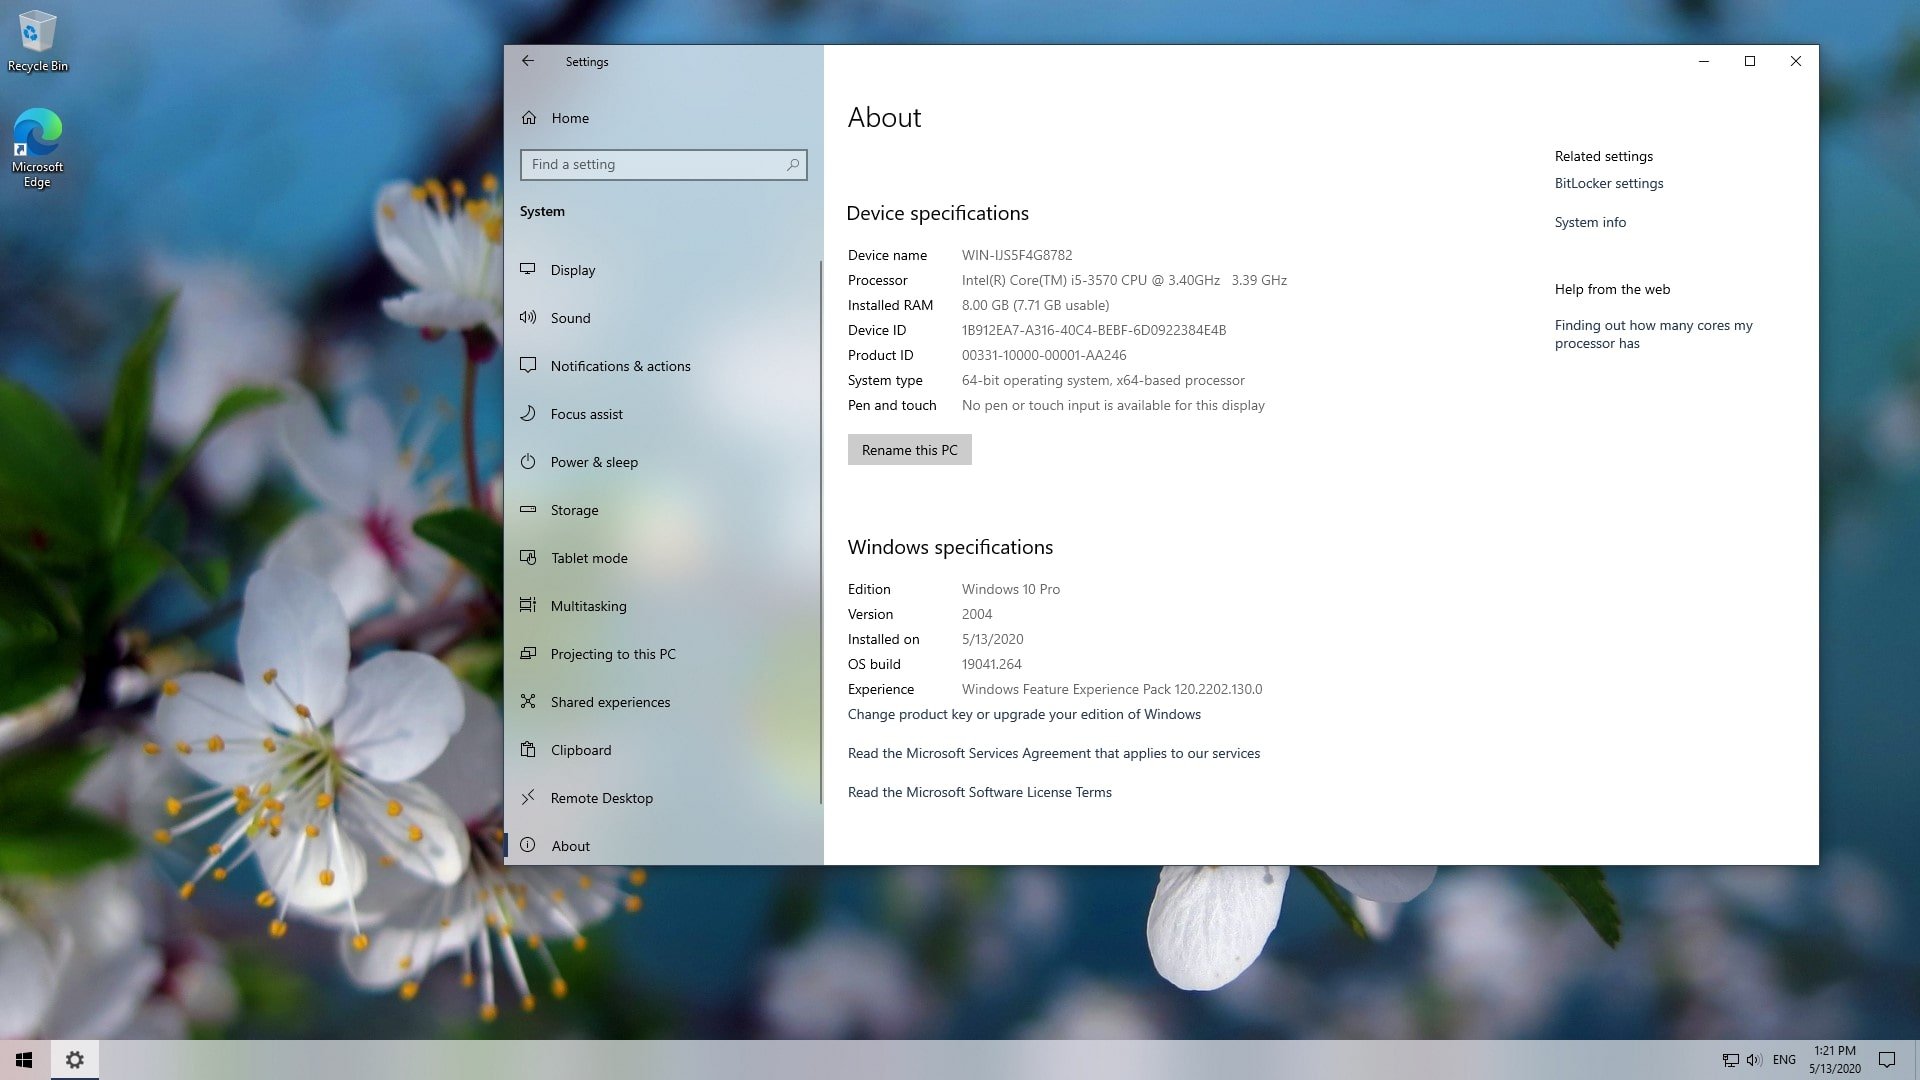Viewport: 1920px width, 1080px height.
Task: Open Shared experiences settings
Action: (610, 702)
